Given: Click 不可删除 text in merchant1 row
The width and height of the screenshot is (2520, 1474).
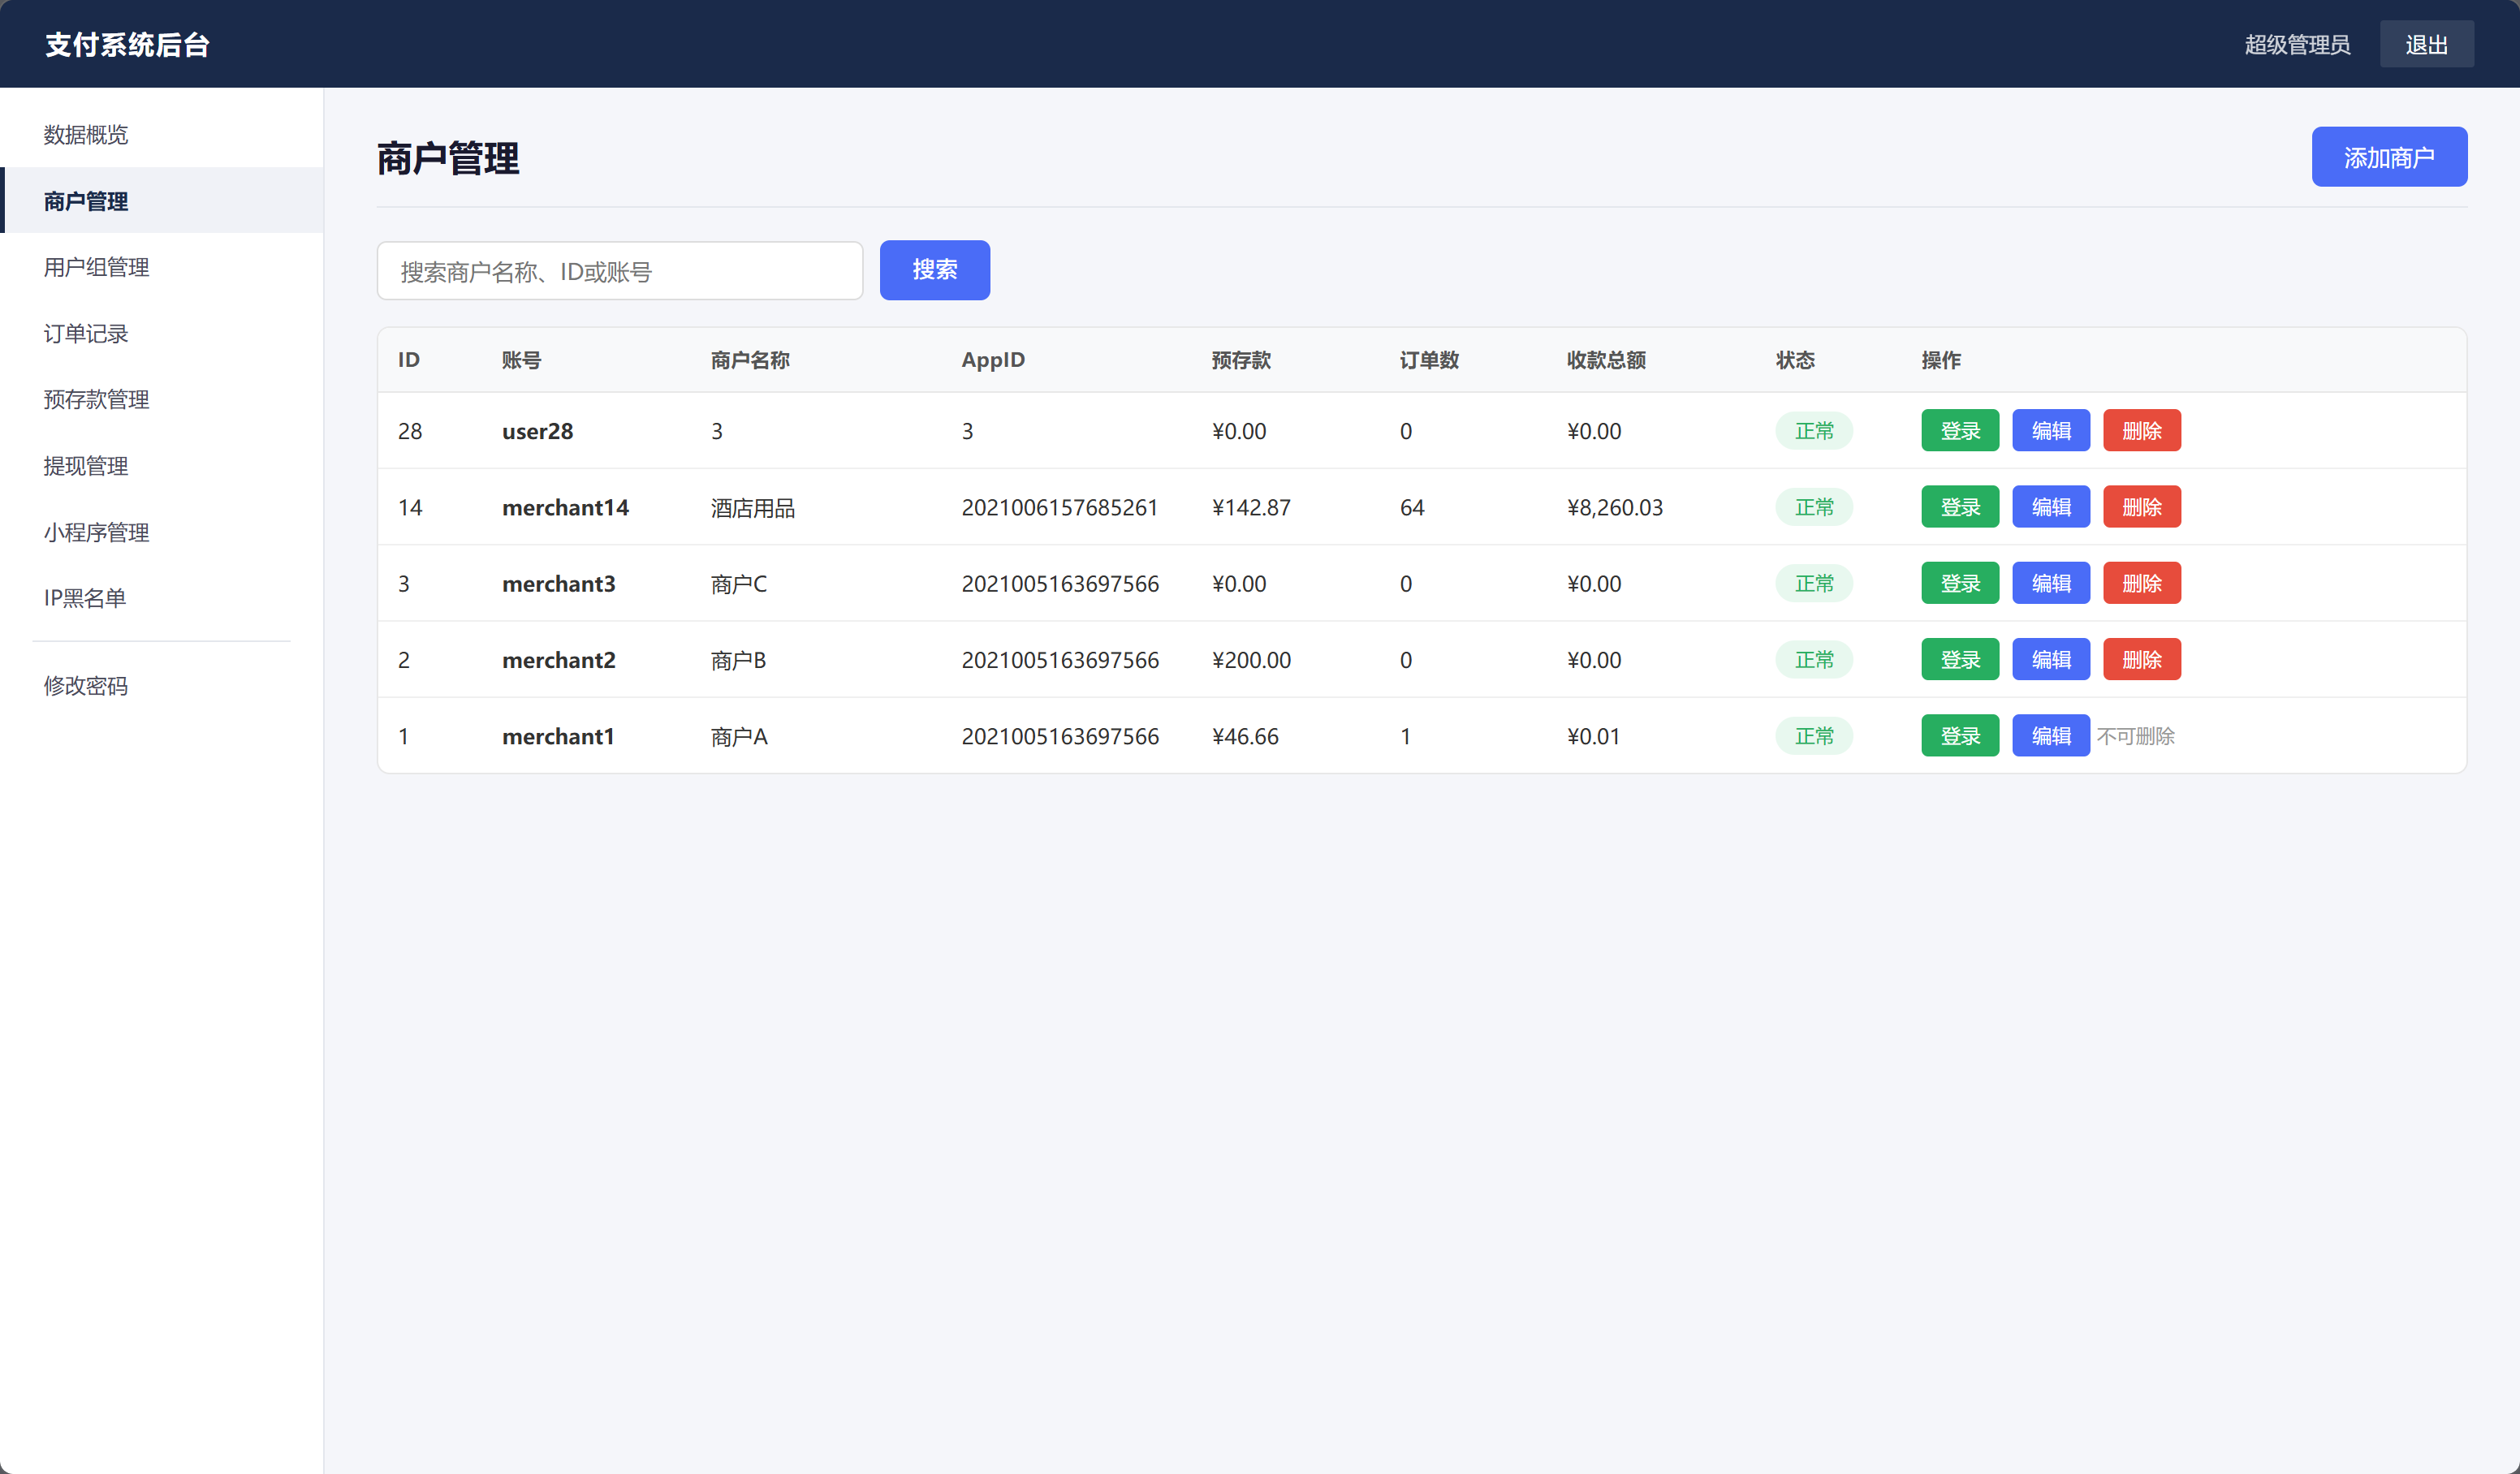Looking at the screenshot, I should [x=2136, y=736].
